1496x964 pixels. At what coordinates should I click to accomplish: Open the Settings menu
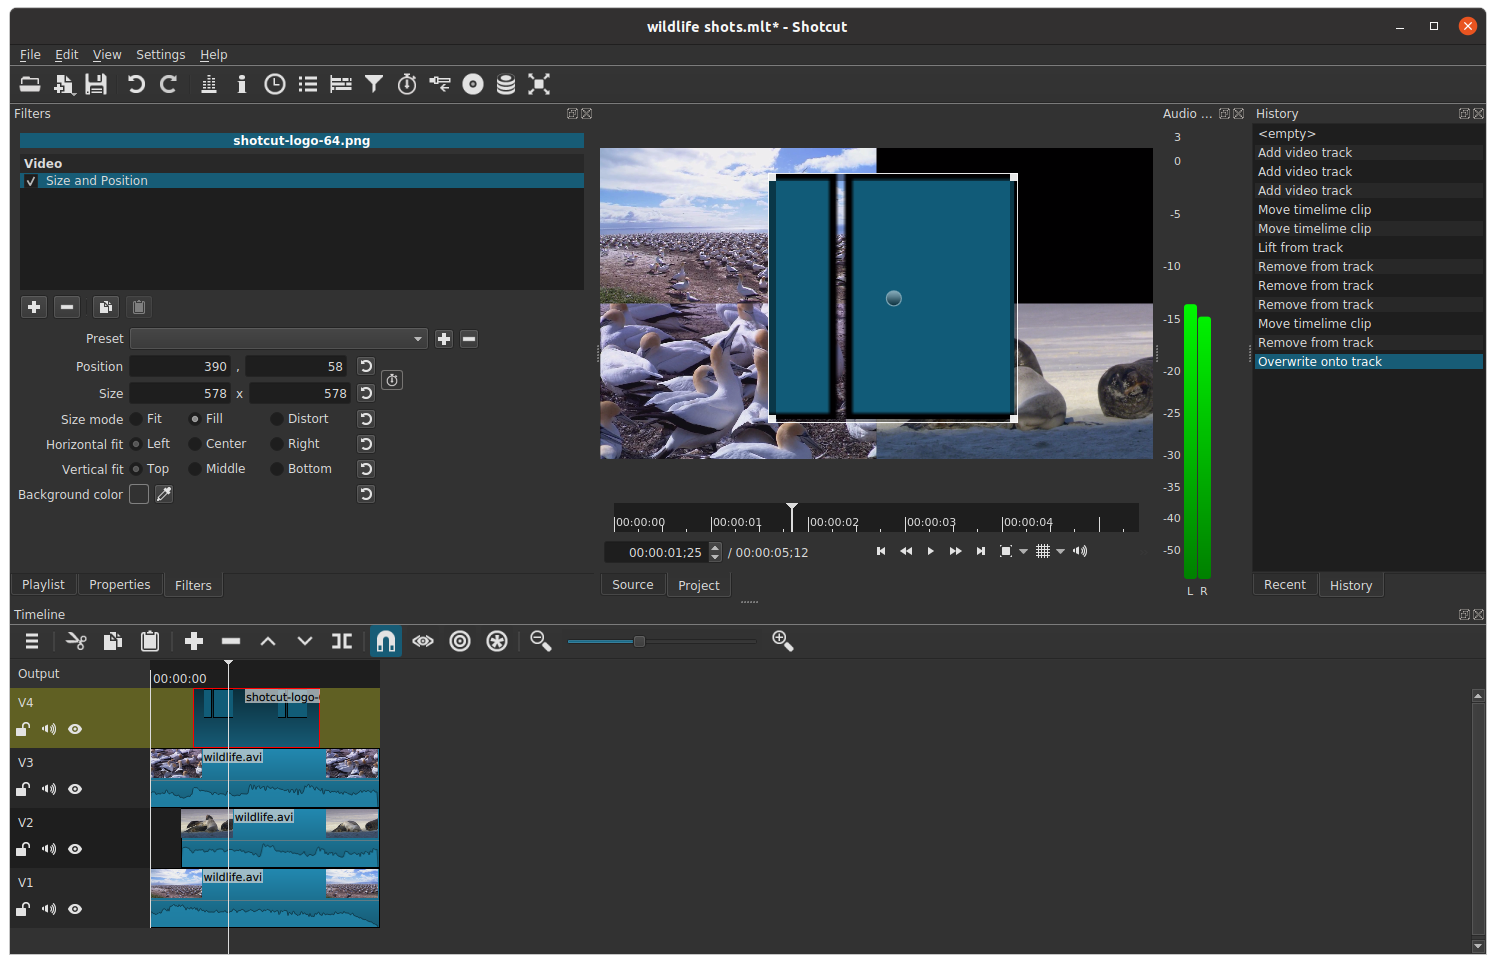tap(160, 55)
